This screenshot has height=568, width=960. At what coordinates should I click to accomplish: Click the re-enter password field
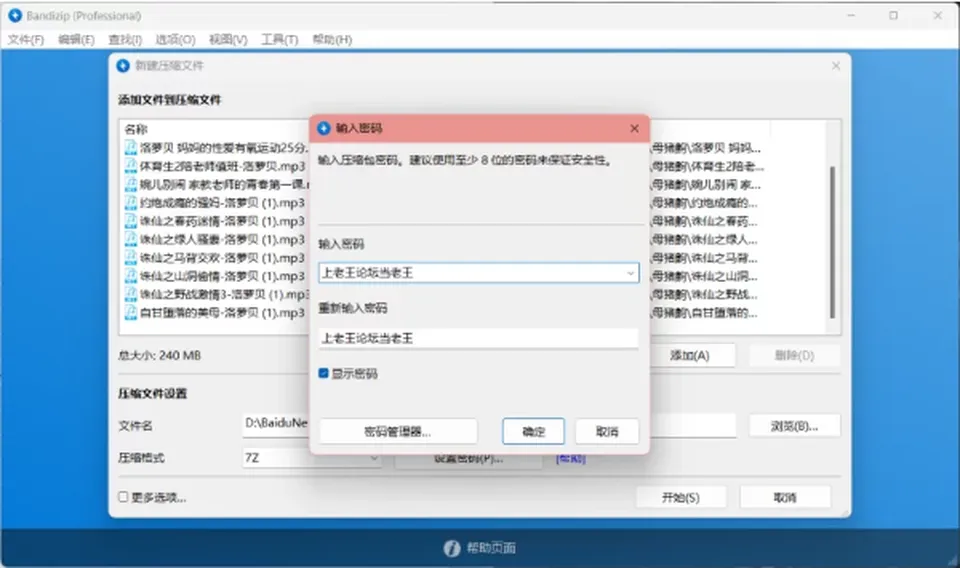[x=478, y=338]
